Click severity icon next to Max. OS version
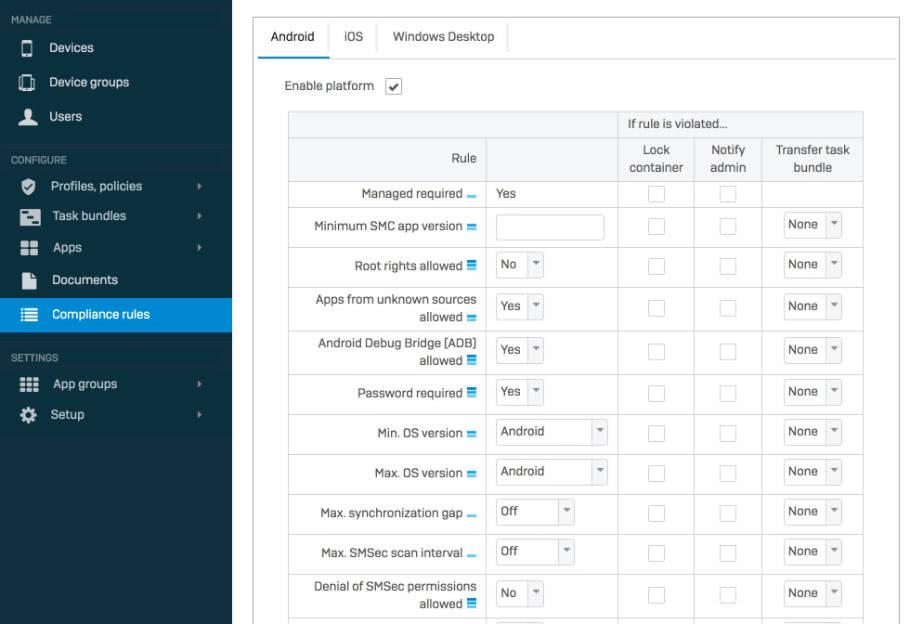The height and width of the screenshot is (624, 916). pos(471,474)
